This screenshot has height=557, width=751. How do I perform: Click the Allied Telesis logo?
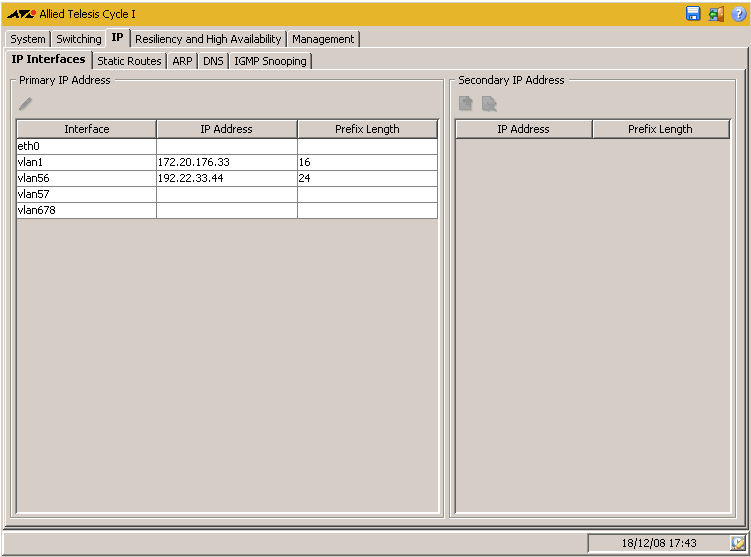coord(21,14)
